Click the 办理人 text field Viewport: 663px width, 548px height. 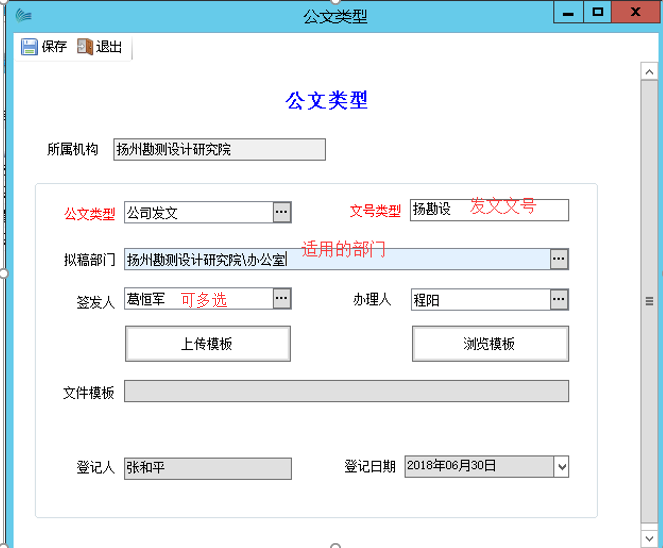click(478, 299)
